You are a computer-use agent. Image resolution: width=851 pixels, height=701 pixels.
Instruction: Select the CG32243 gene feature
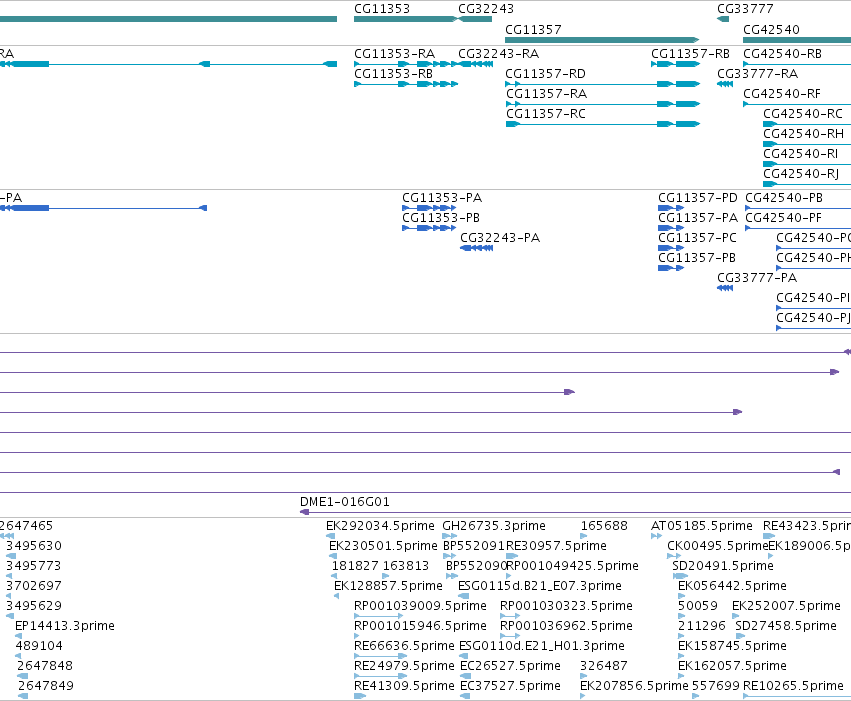pos(475,19)
